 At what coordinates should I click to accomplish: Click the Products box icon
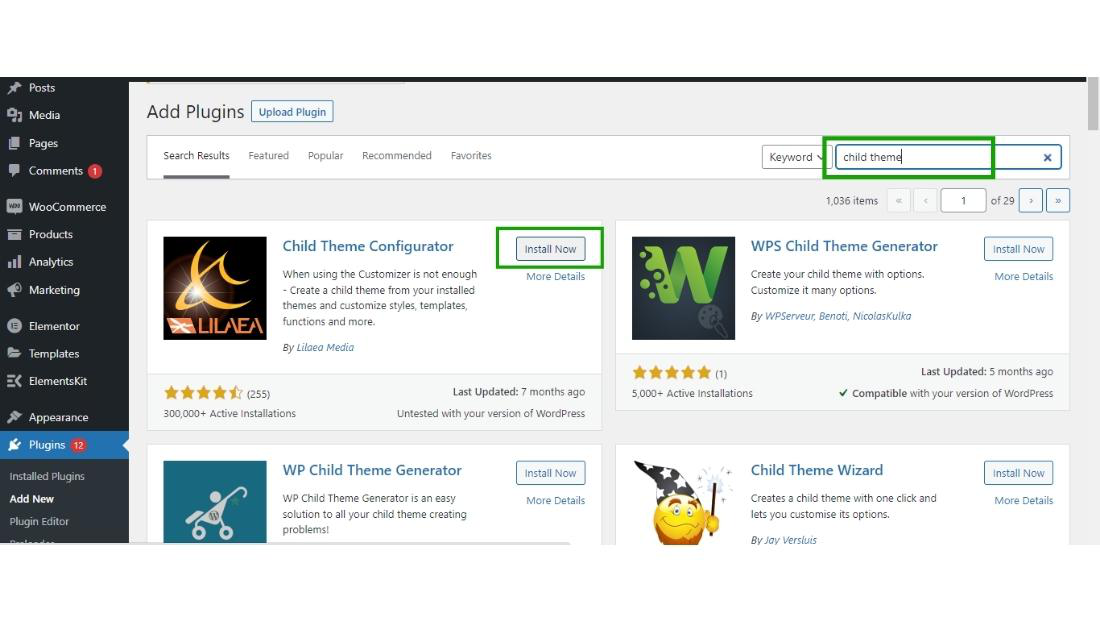[14, 234]
